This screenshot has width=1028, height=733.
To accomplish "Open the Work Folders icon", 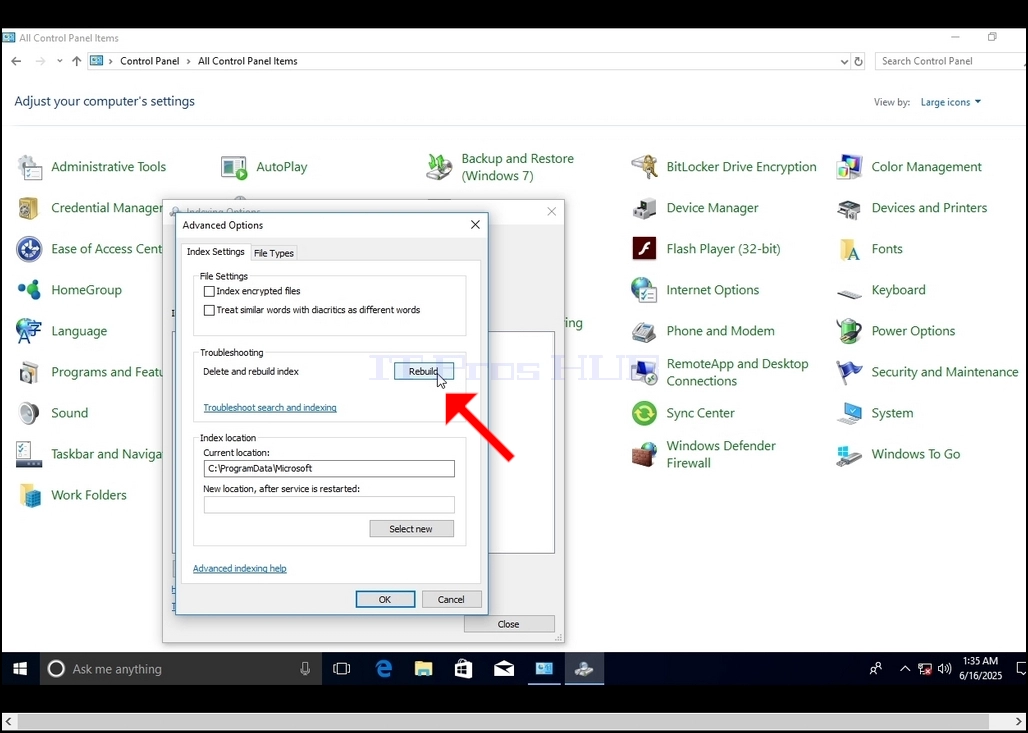I will point(30,496).
